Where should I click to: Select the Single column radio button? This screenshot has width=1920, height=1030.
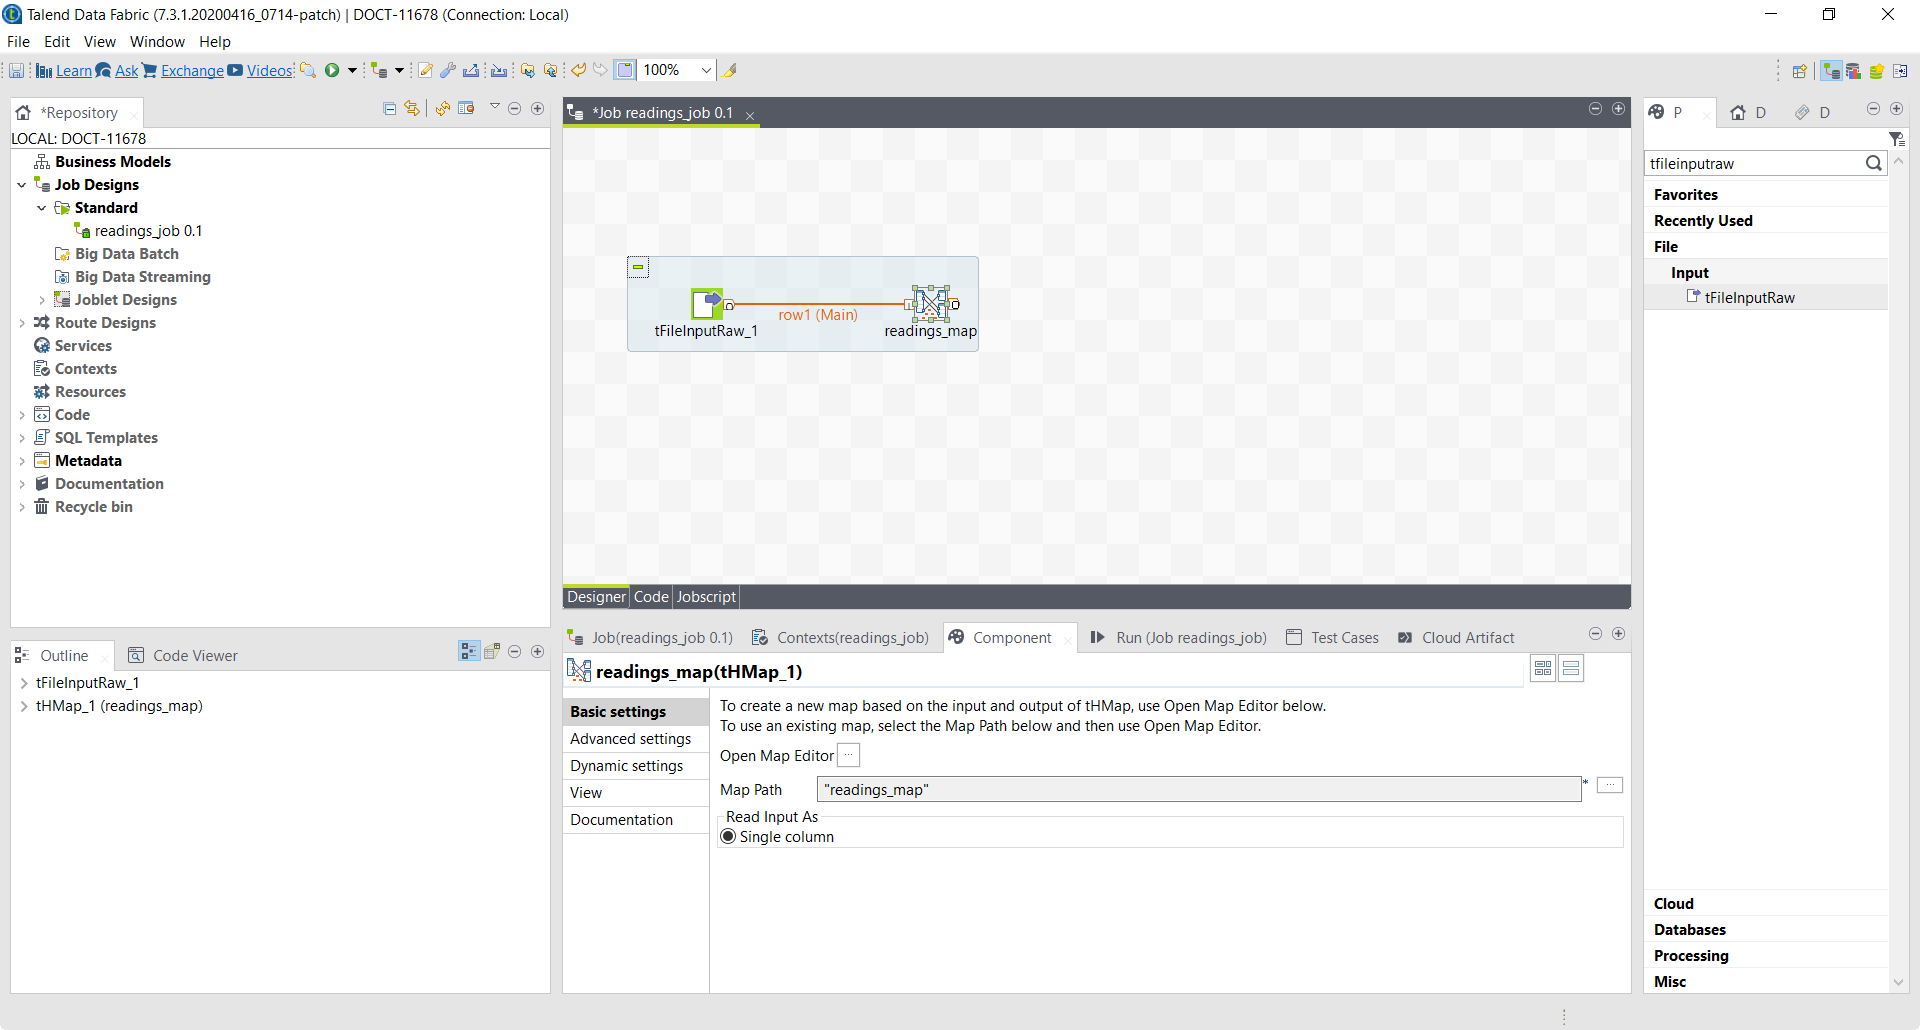728,837
